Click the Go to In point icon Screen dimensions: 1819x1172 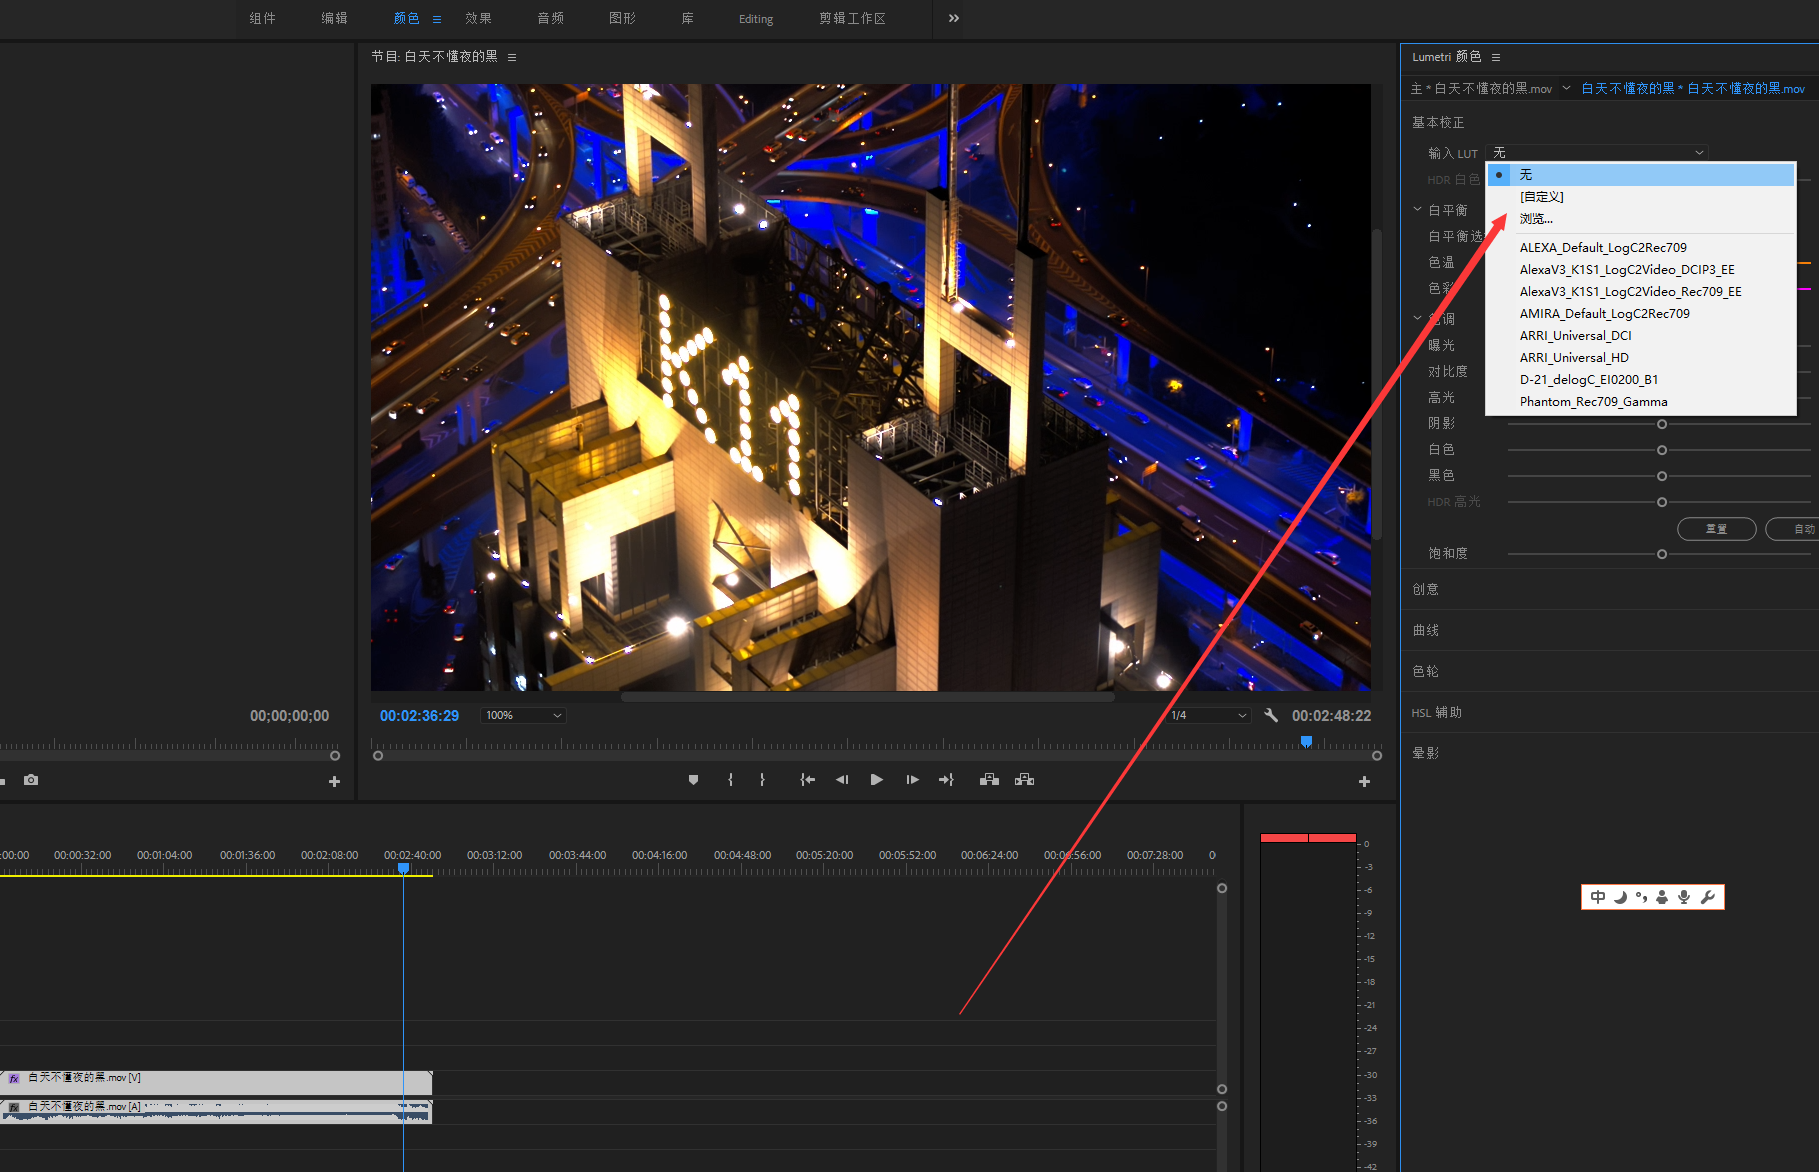pyautogui.click(x=807, y=780)
